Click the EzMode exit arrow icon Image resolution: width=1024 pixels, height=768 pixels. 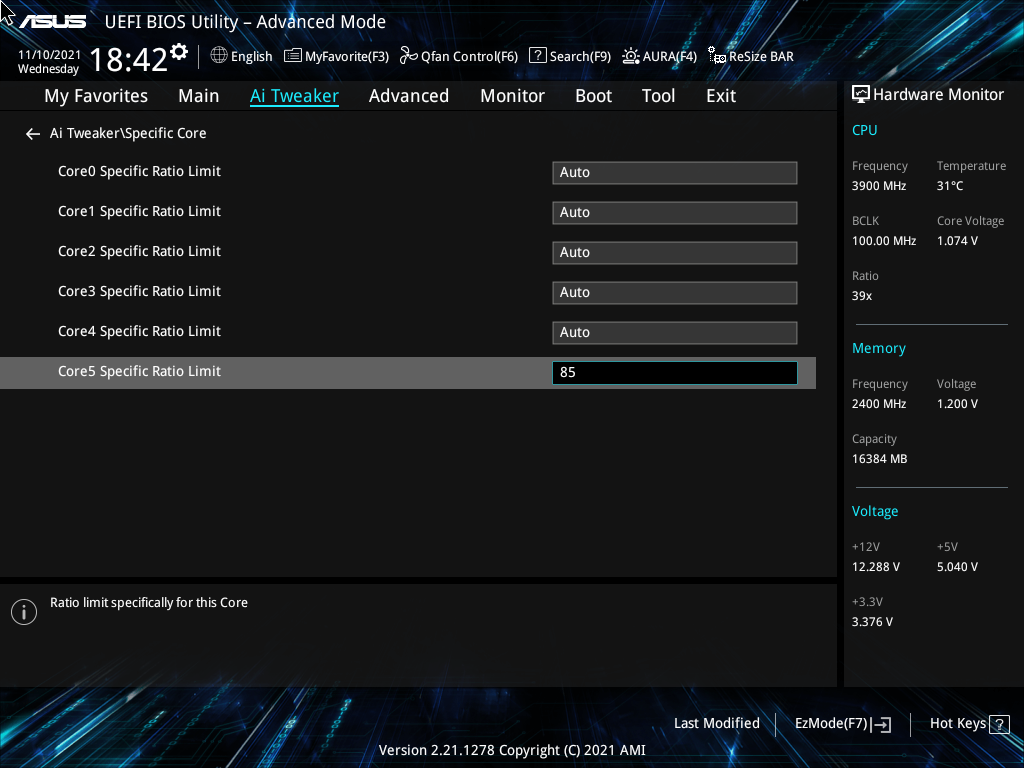[881, 724]
